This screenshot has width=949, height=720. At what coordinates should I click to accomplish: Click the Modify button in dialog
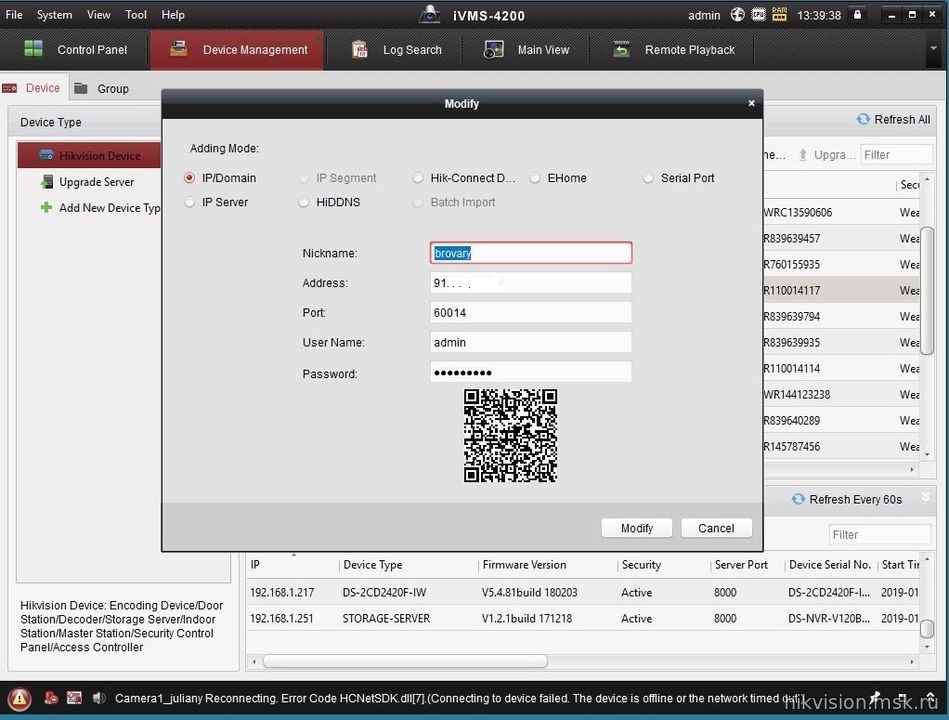tap(637, 528)
